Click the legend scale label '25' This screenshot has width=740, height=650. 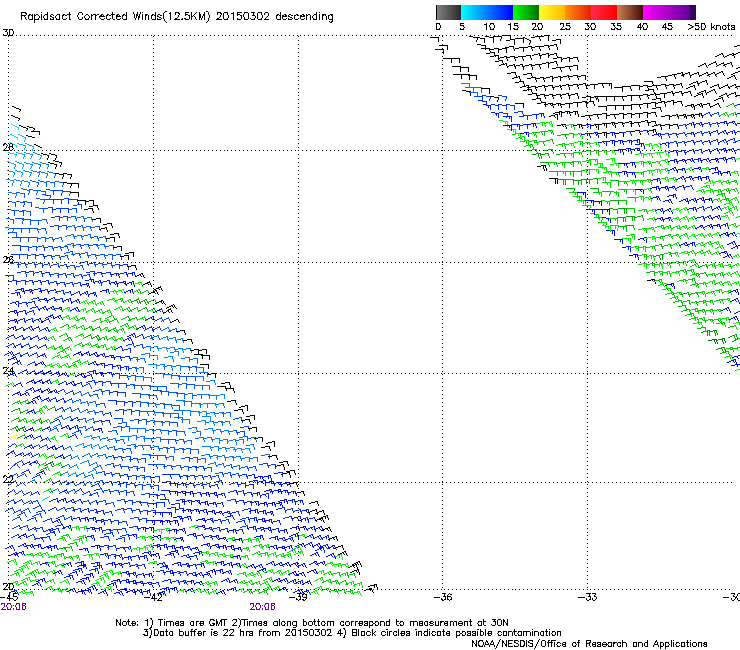(x=565, y=27)
